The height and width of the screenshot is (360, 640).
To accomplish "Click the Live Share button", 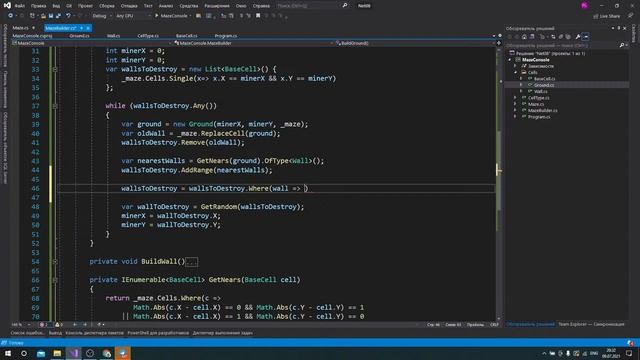I will point(607,16).
